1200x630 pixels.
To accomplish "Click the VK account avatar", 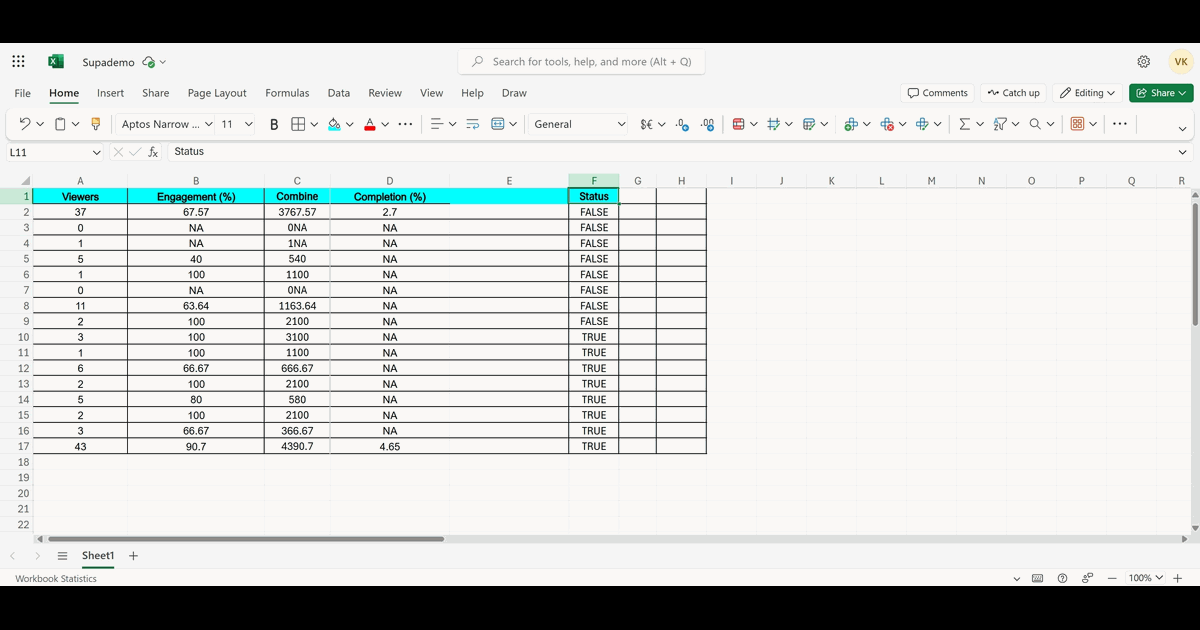I will tap(1181, 62).
